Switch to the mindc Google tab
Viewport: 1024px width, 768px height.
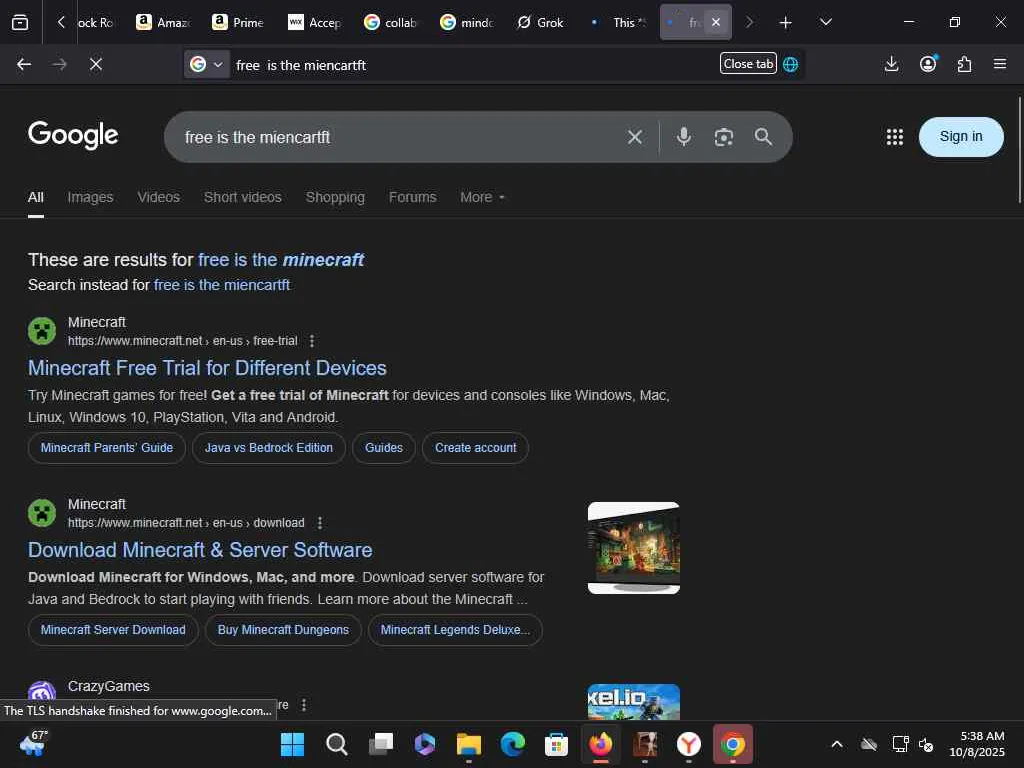point(466,22)
